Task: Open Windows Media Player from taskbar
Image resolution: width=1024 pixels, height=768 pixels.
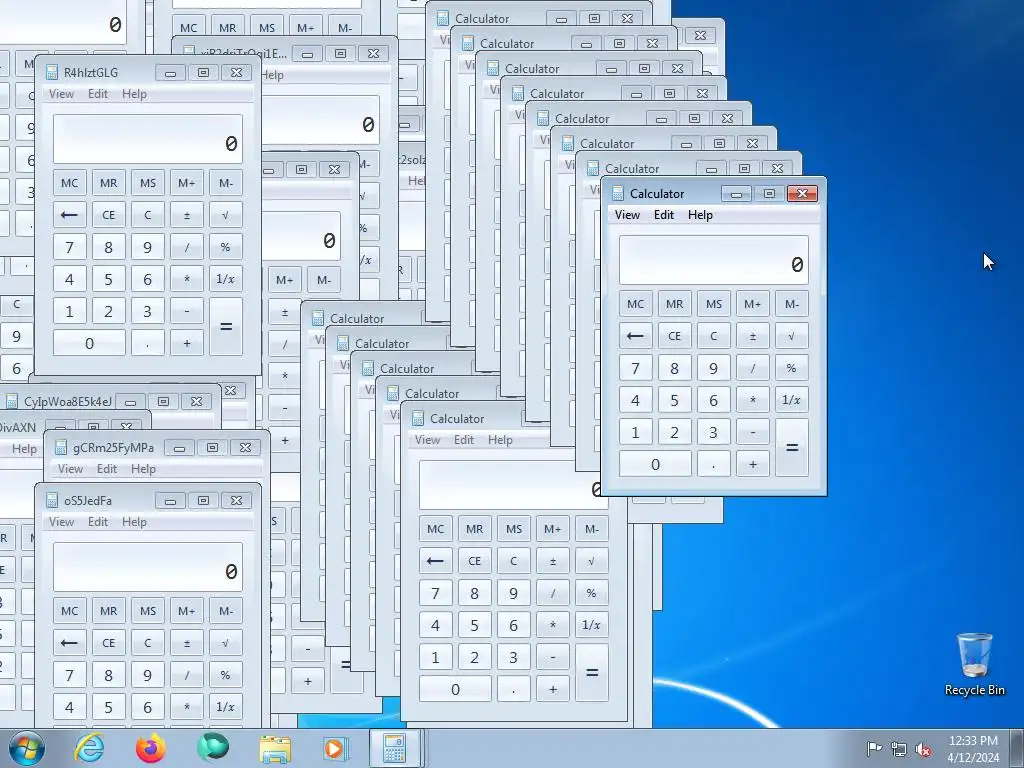Action: pos(336,748)
